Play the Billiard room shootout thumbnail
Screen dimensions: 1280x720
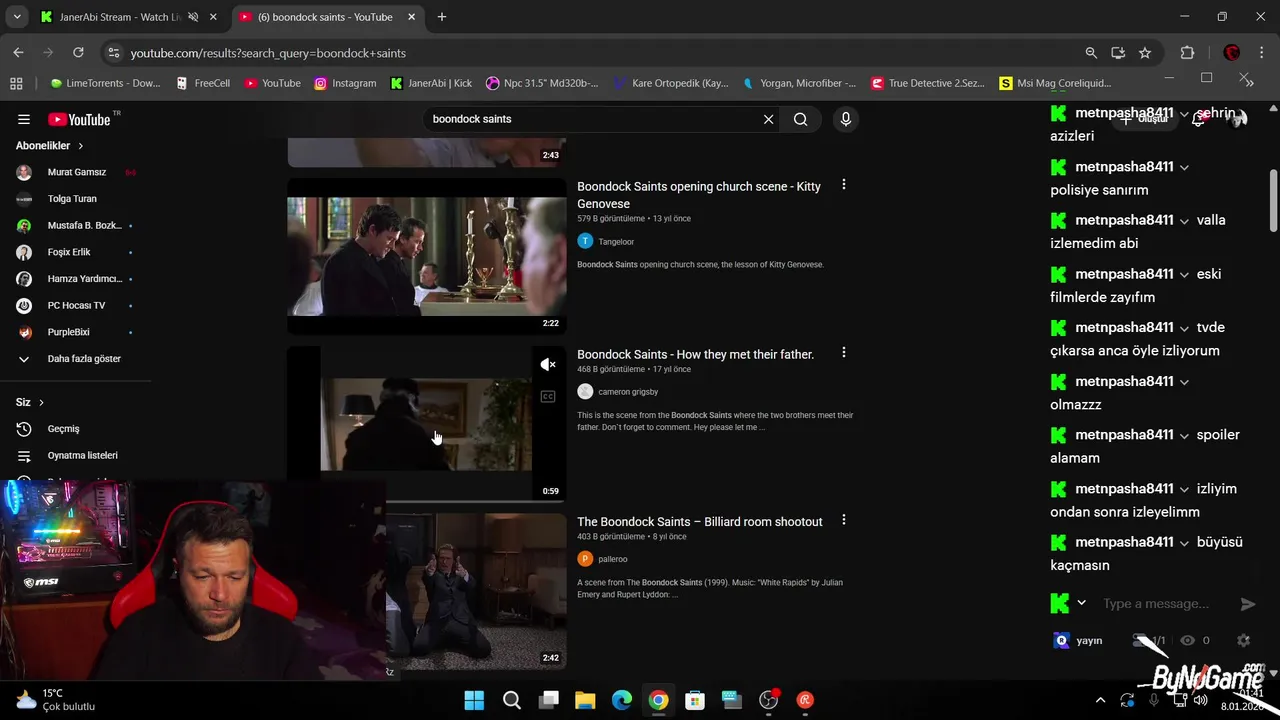coord(476,591)
